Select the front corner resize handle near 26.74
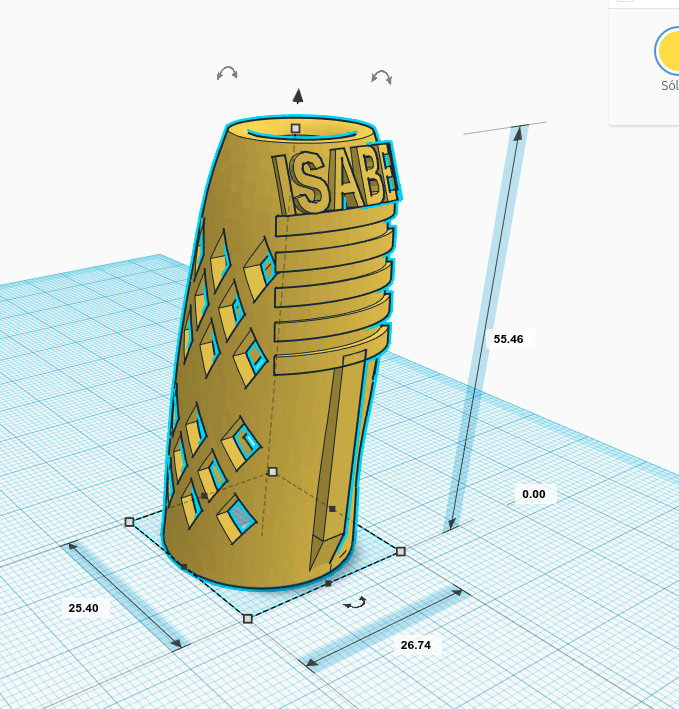679x709 pixels. pos(248,619)
